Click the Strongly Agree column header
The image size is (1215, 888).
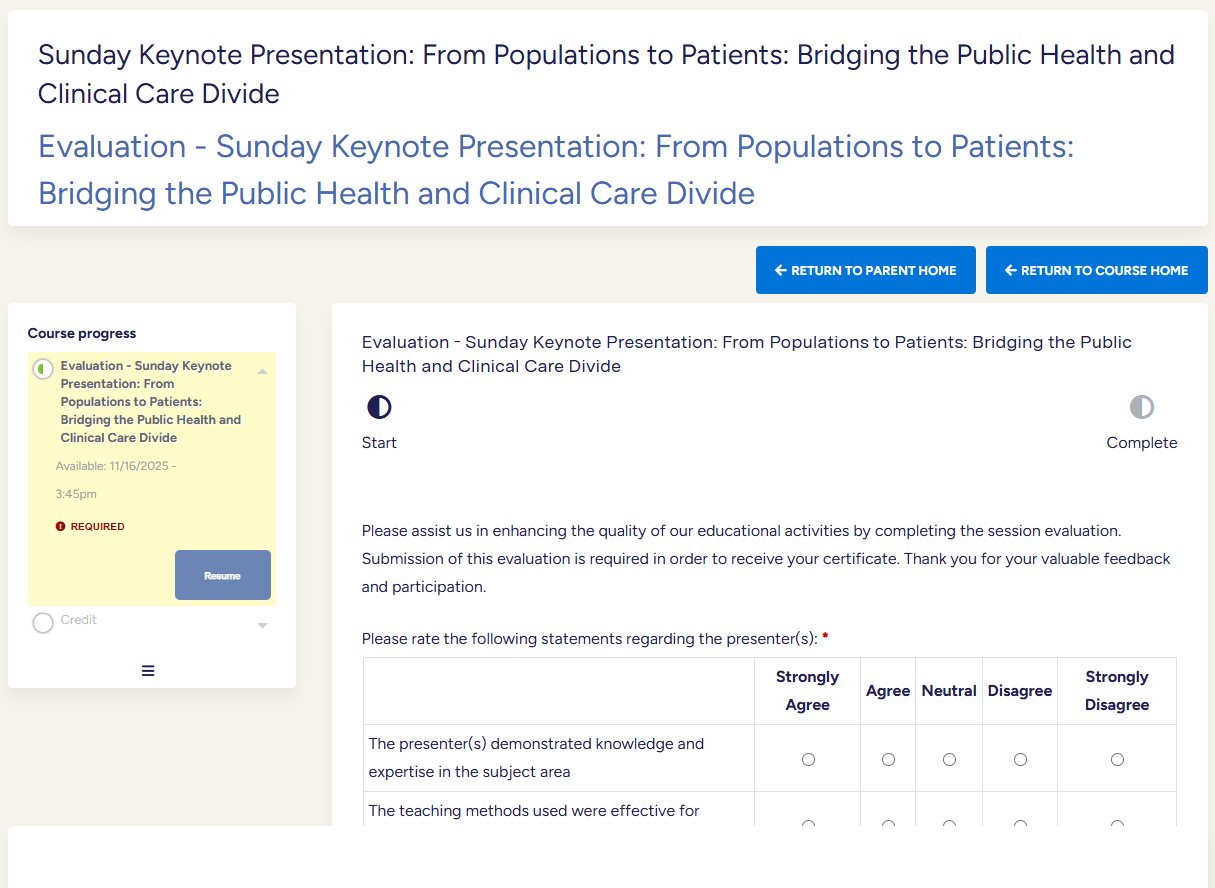(807, 691)
